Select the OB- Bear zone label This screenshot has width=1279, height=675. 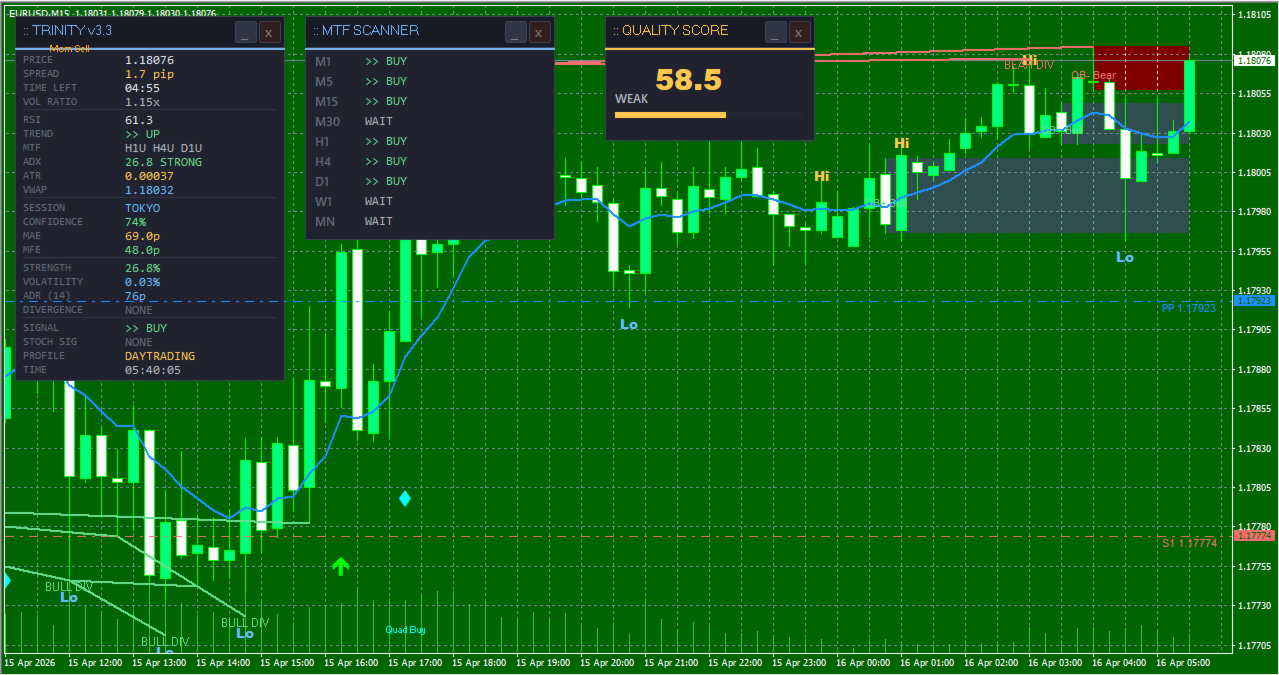[x=1093, y=75]
